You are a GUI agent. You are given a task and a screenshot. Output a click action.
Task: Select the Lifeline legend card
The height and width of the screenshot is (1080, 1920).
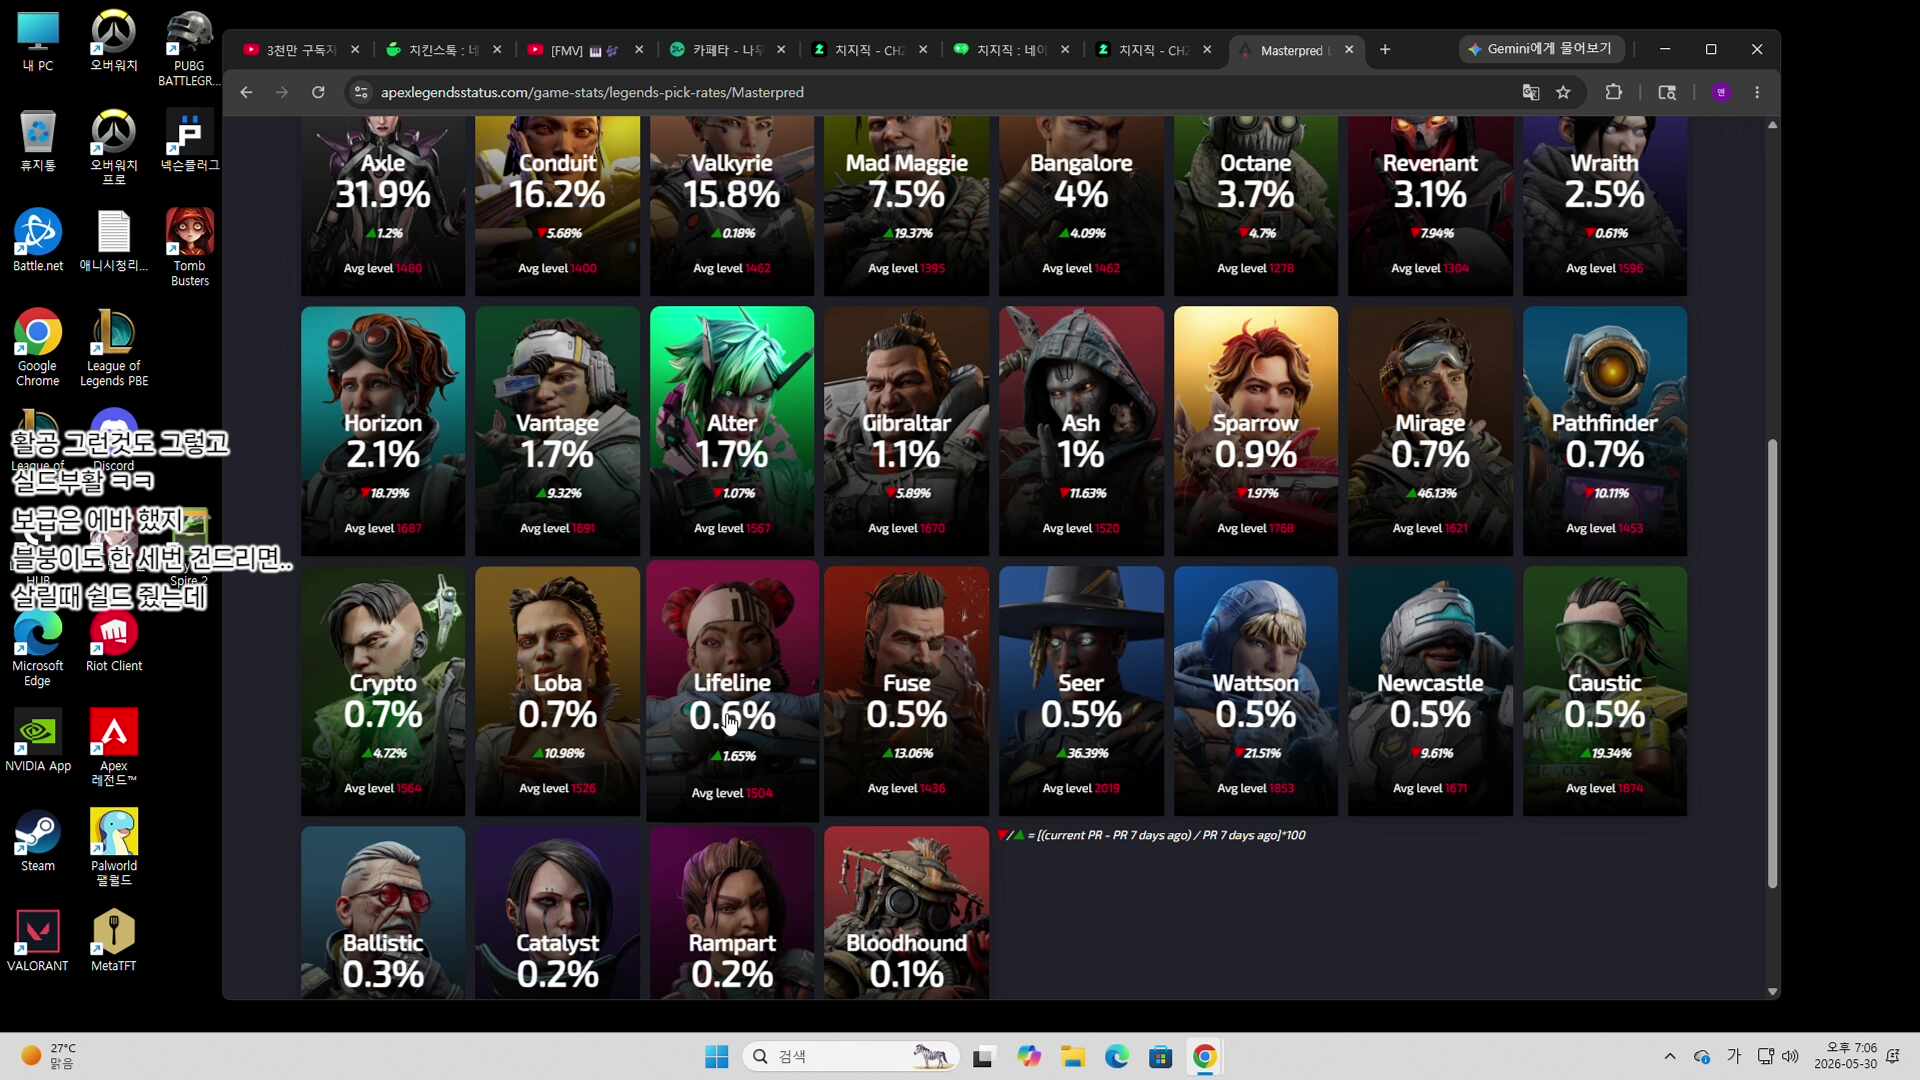[x=732, y=691]
